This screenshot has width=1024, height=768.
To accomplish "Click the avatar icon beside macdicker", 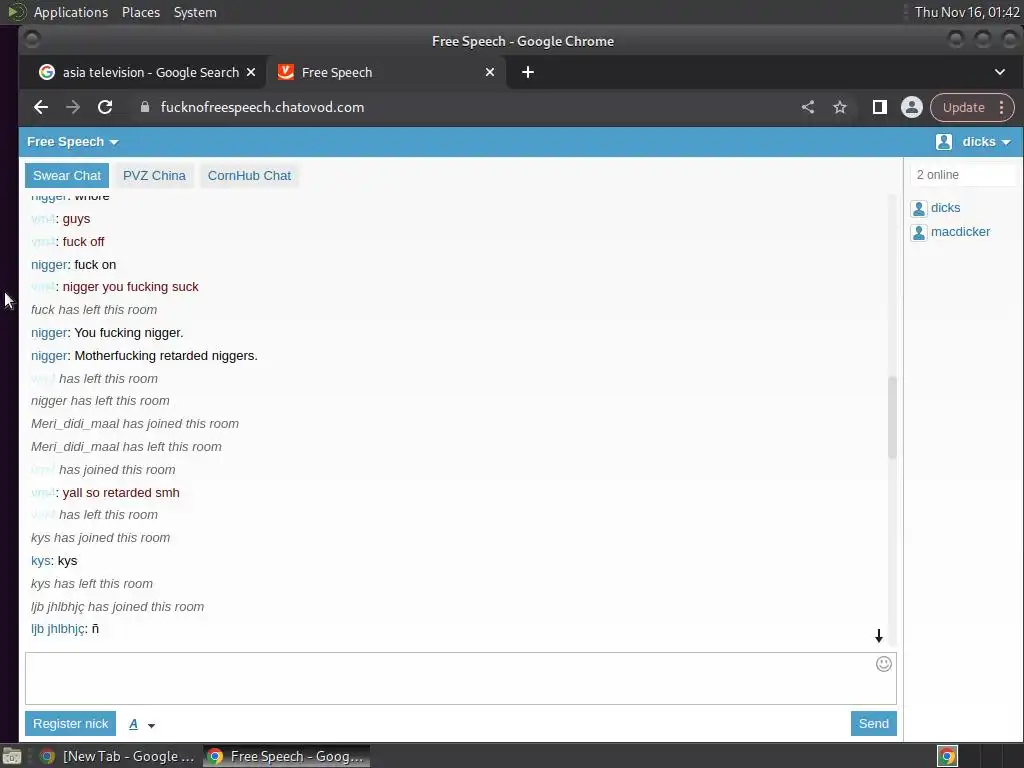I will point(919,232).
